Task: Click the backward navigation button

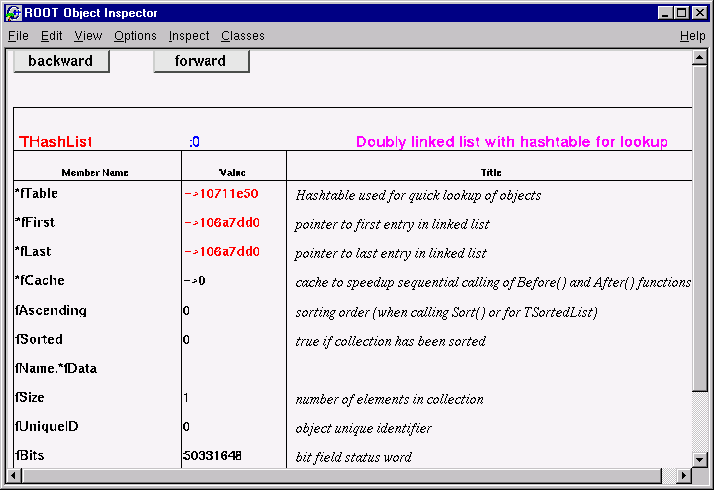Action: click(x=61, y=61)
